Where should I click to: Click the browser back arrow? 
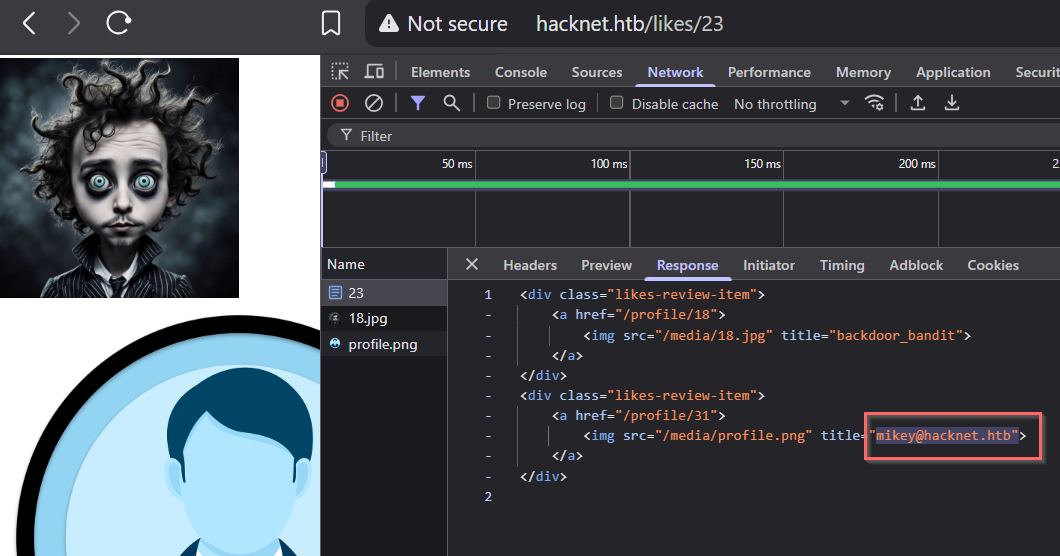coord(29,23)
